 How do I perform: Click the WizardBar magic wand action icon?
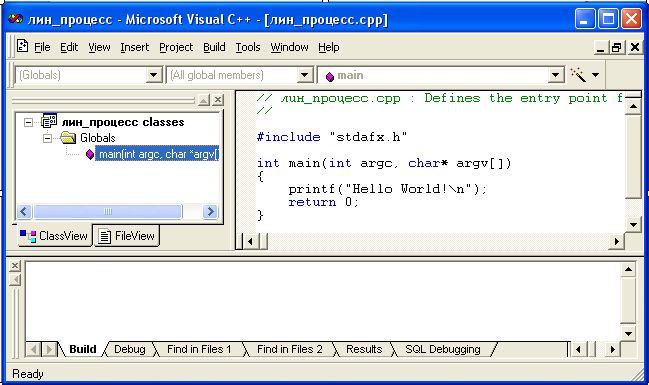(578, 75)
